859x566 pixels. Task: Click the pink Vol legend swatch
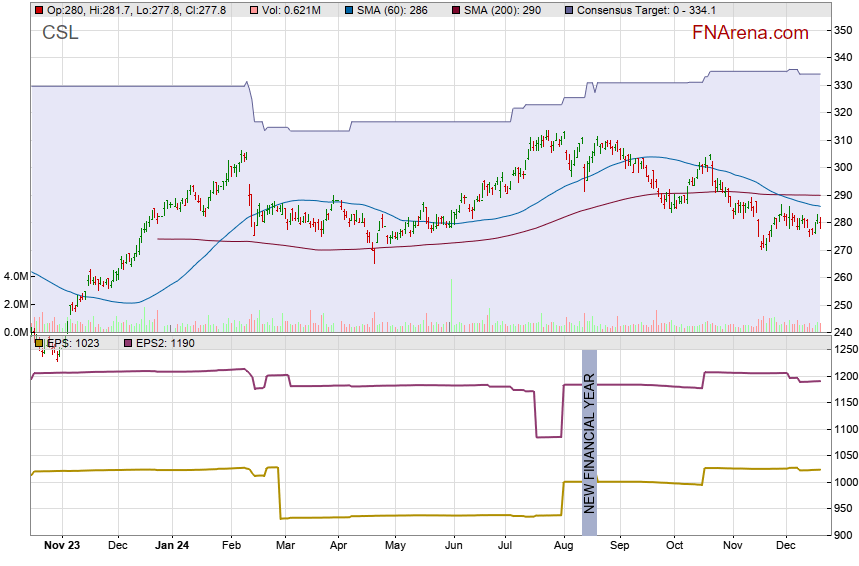tap(254, 9)
